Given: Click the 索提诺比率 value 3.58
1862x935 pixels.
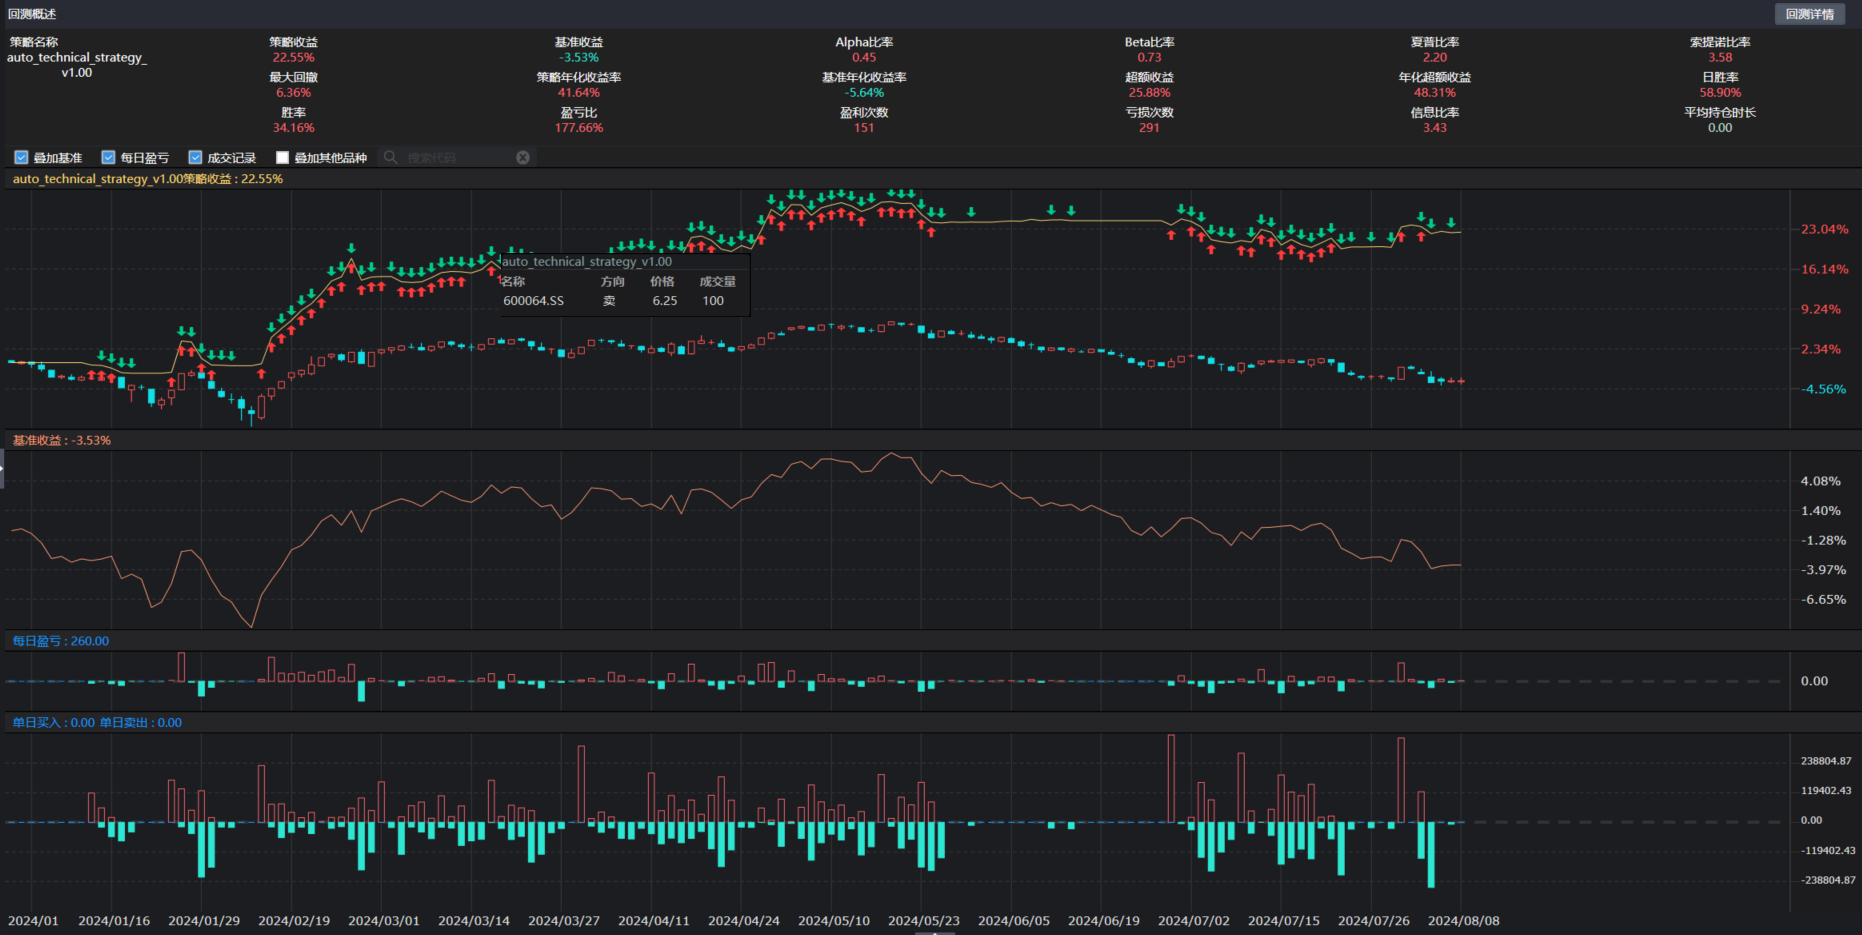Looking at the screenshot, I should click(1720, 58).
